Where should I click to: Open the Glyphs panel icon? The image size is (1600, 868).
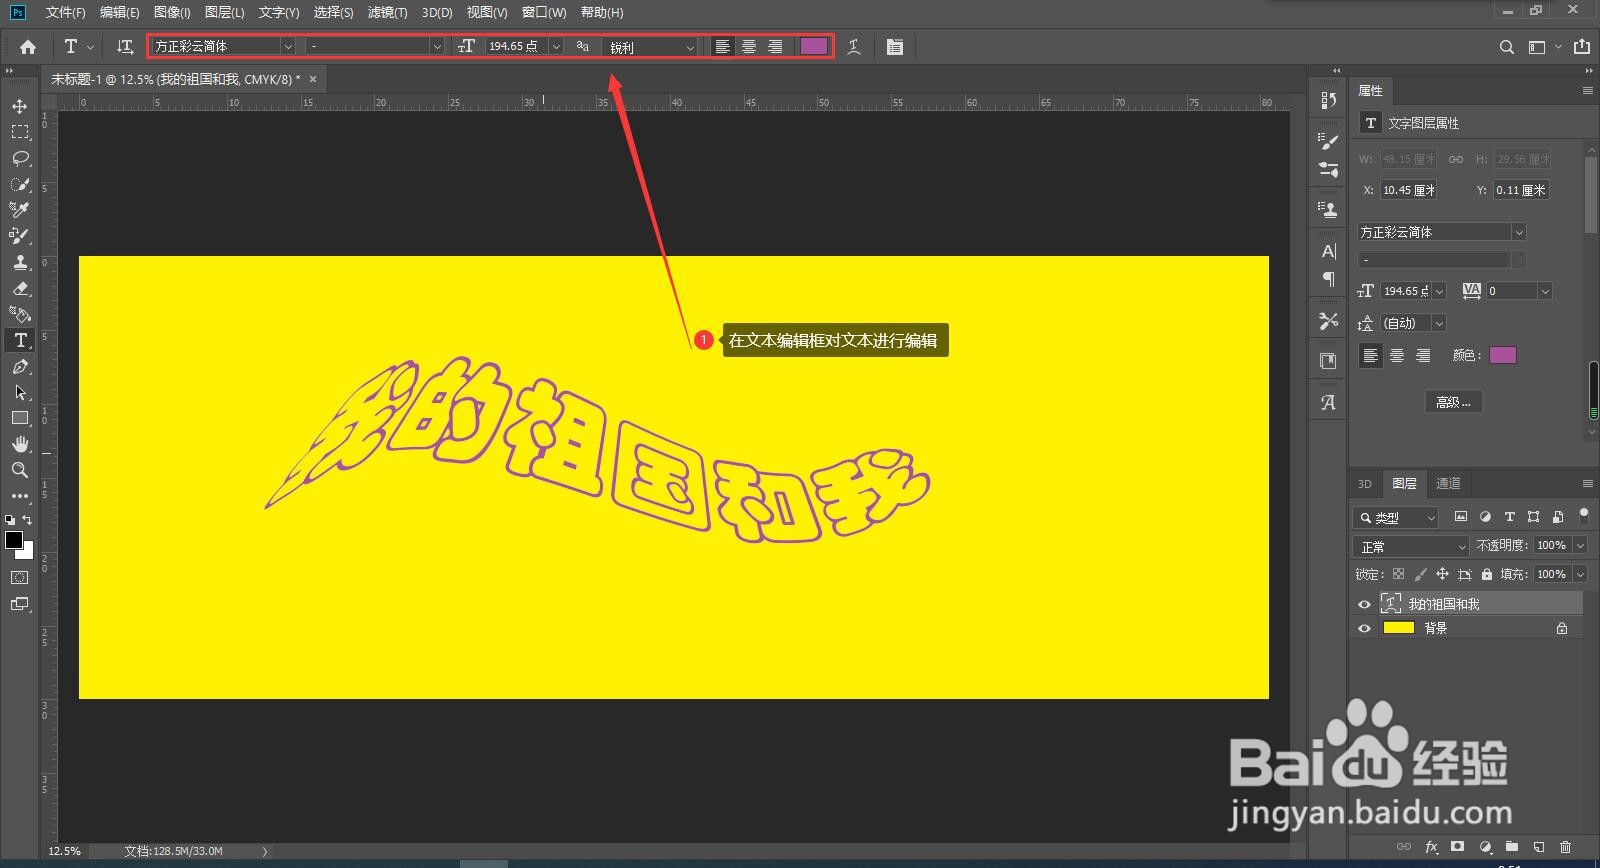coord(1328,403)
